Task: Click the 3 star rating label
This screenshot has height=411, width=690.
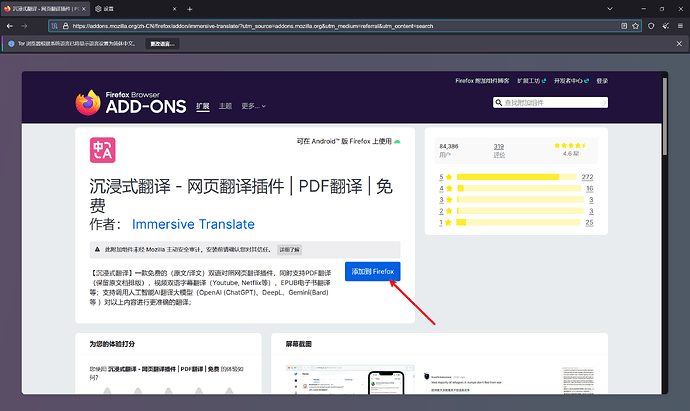Action: 445,200
